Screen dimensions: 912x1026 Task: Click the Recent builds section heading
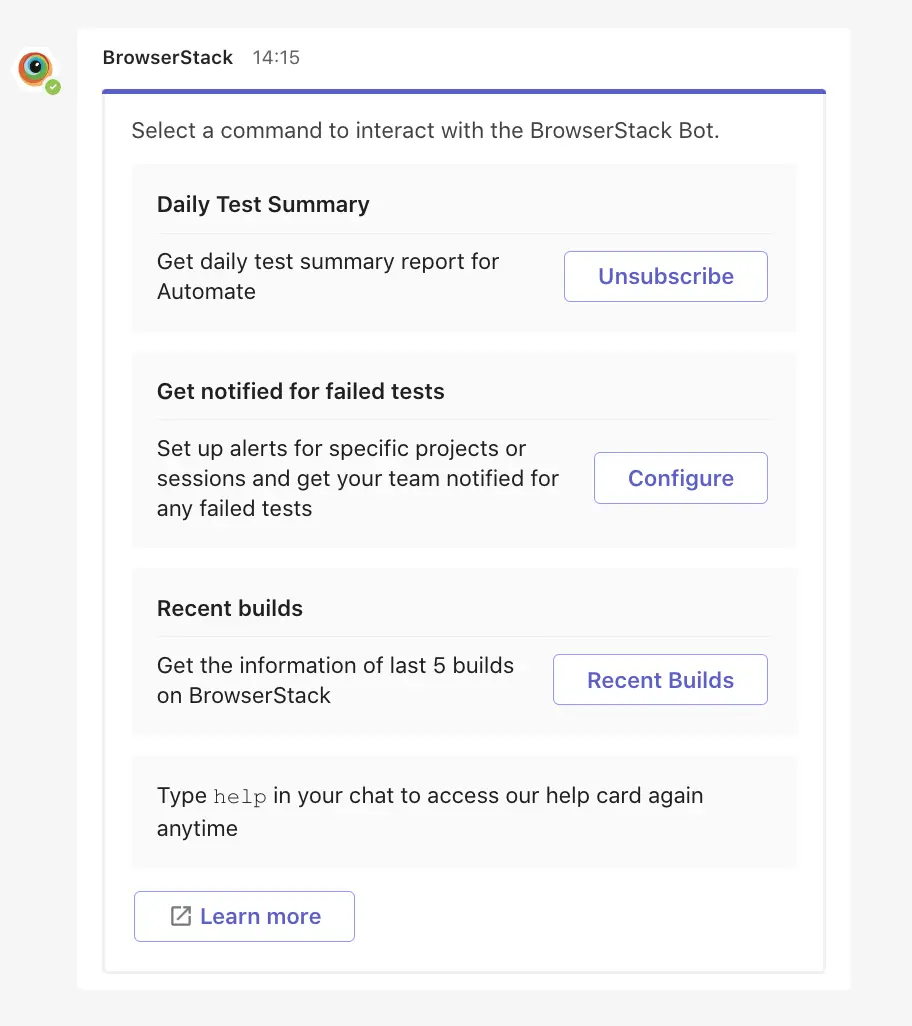pyautogui.click(x=230, y=609)
